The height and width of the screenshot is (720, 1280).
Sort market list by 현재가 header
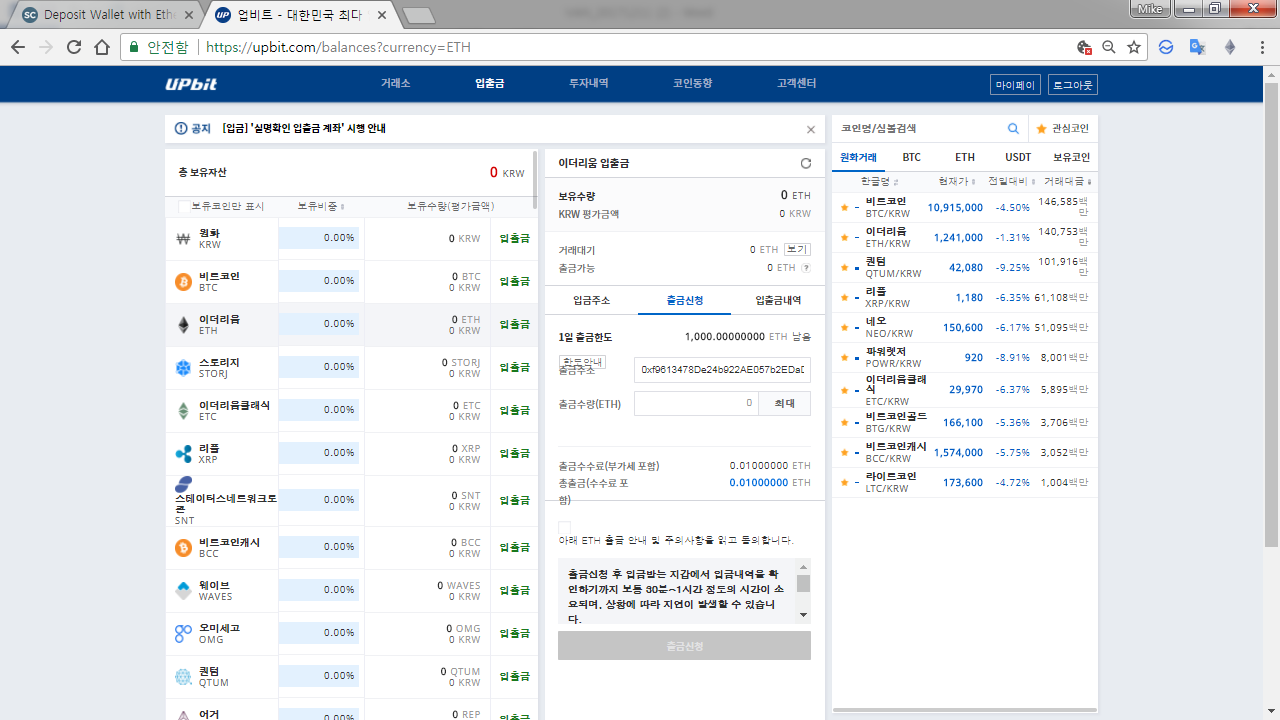click(x=957, y=182)
